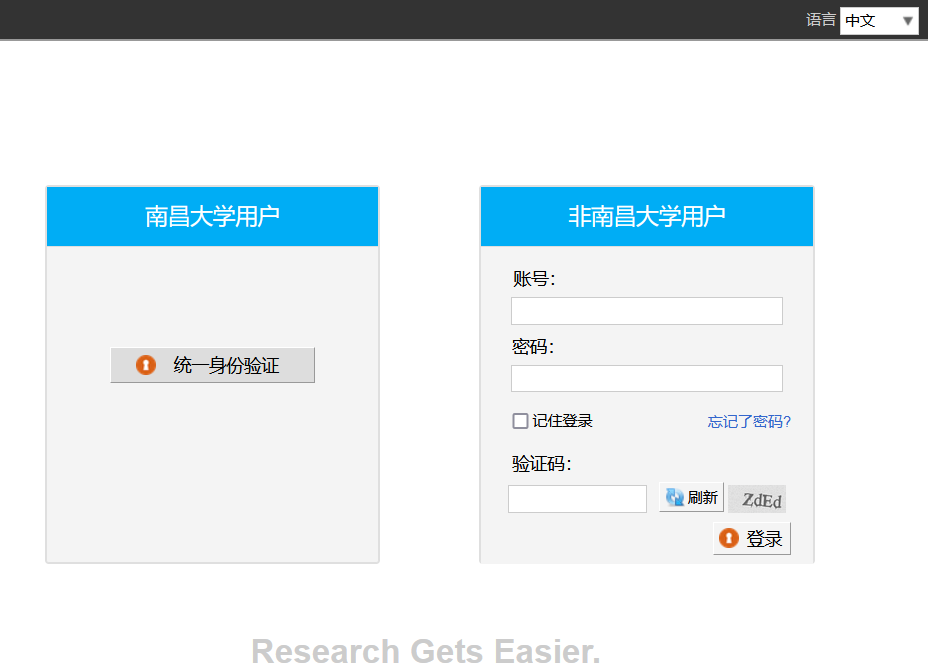The height and width of the screenshot is (670, 928).
Task: Click the 统一身份验证 button
Action: coord(212,365)
